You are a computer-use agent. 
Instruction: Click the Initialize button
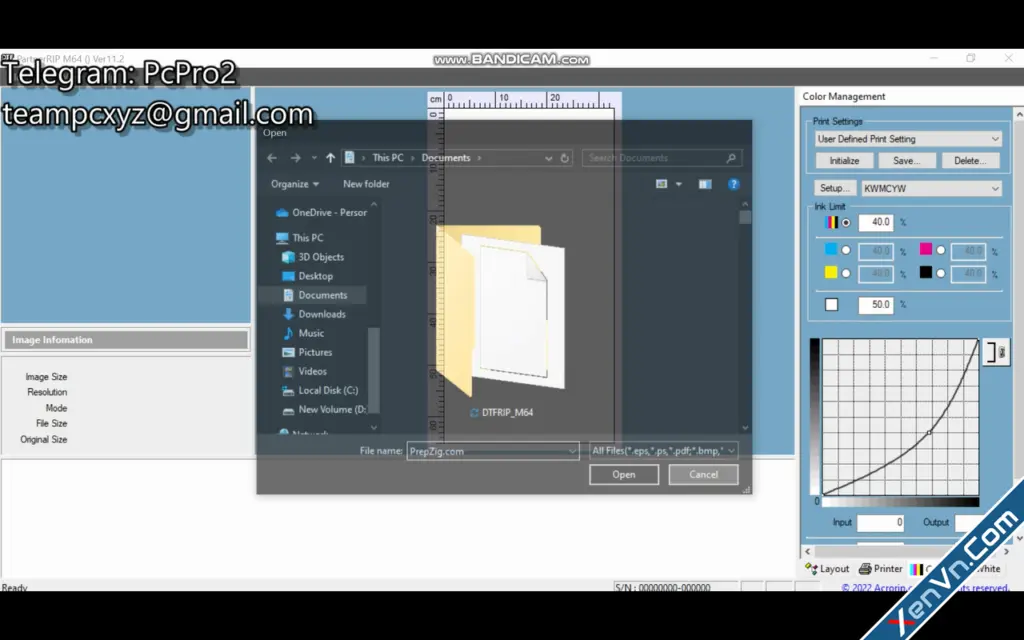(x=844, y=161)
